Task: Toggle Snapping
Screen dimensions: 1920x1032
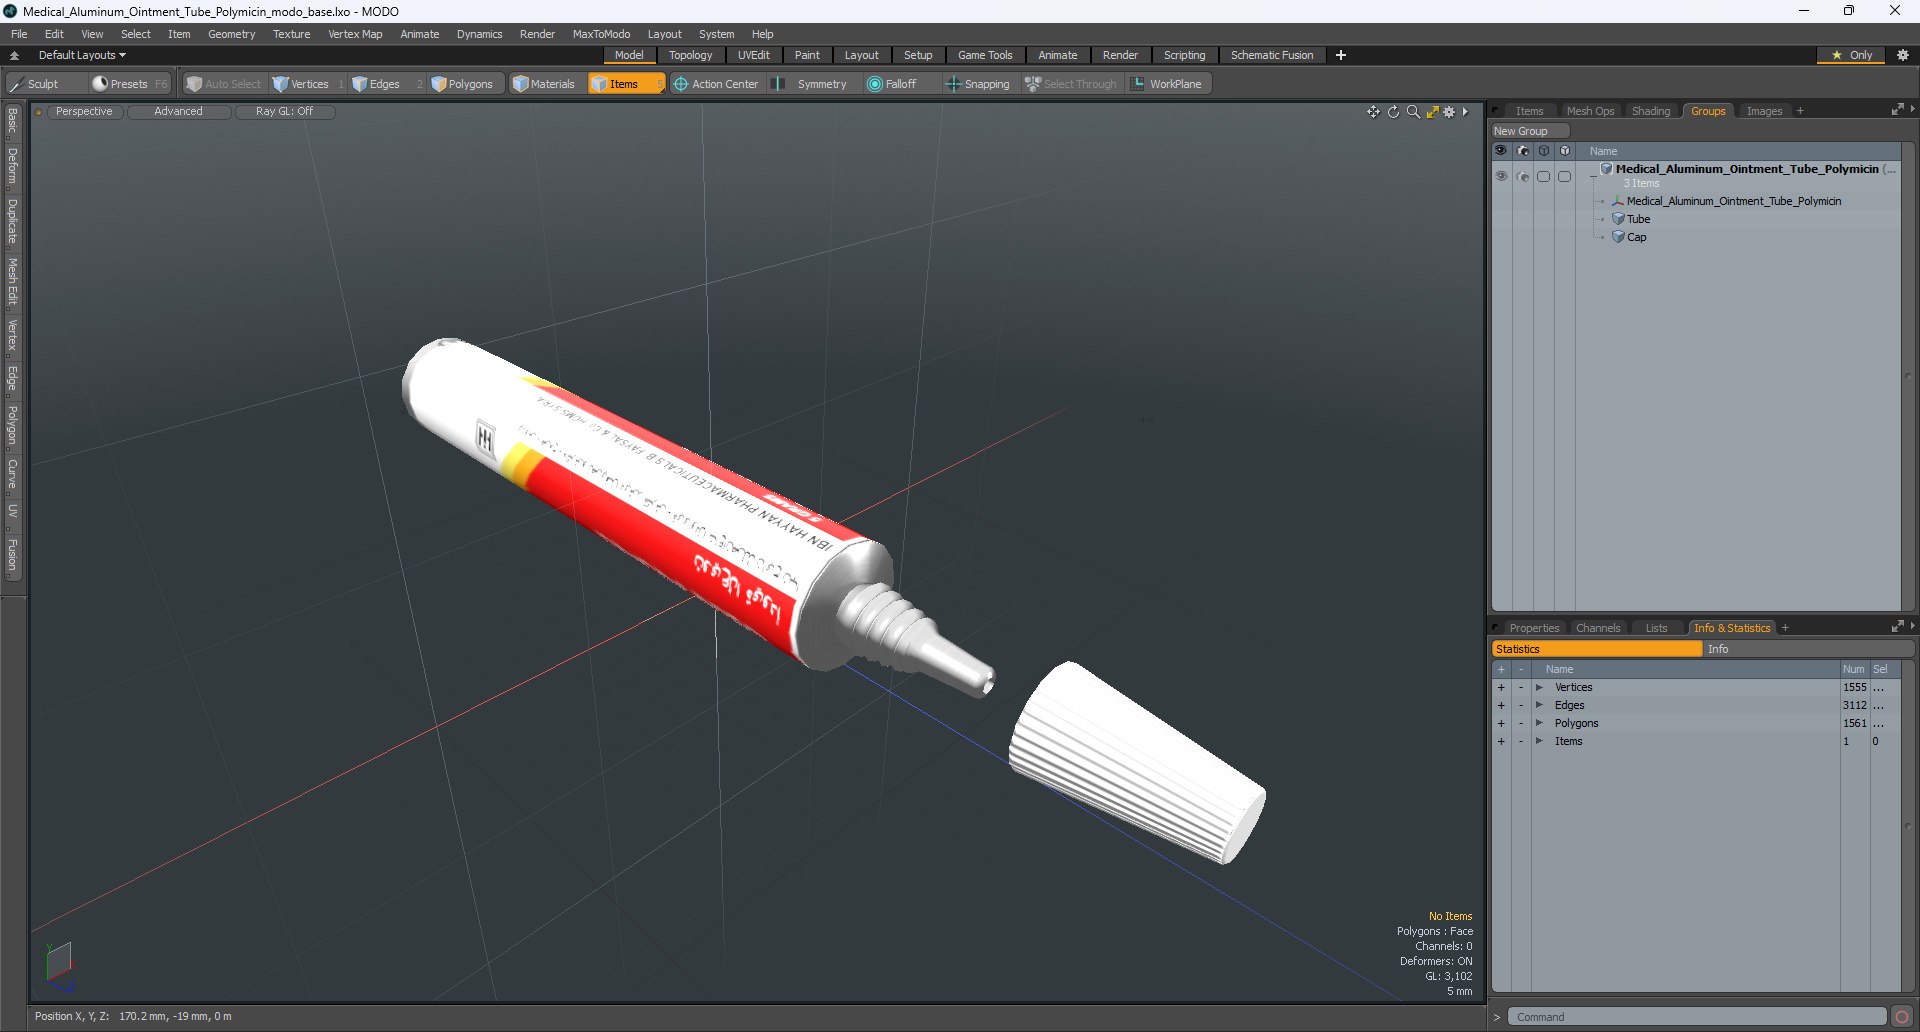Action: [x=978, y=84]
